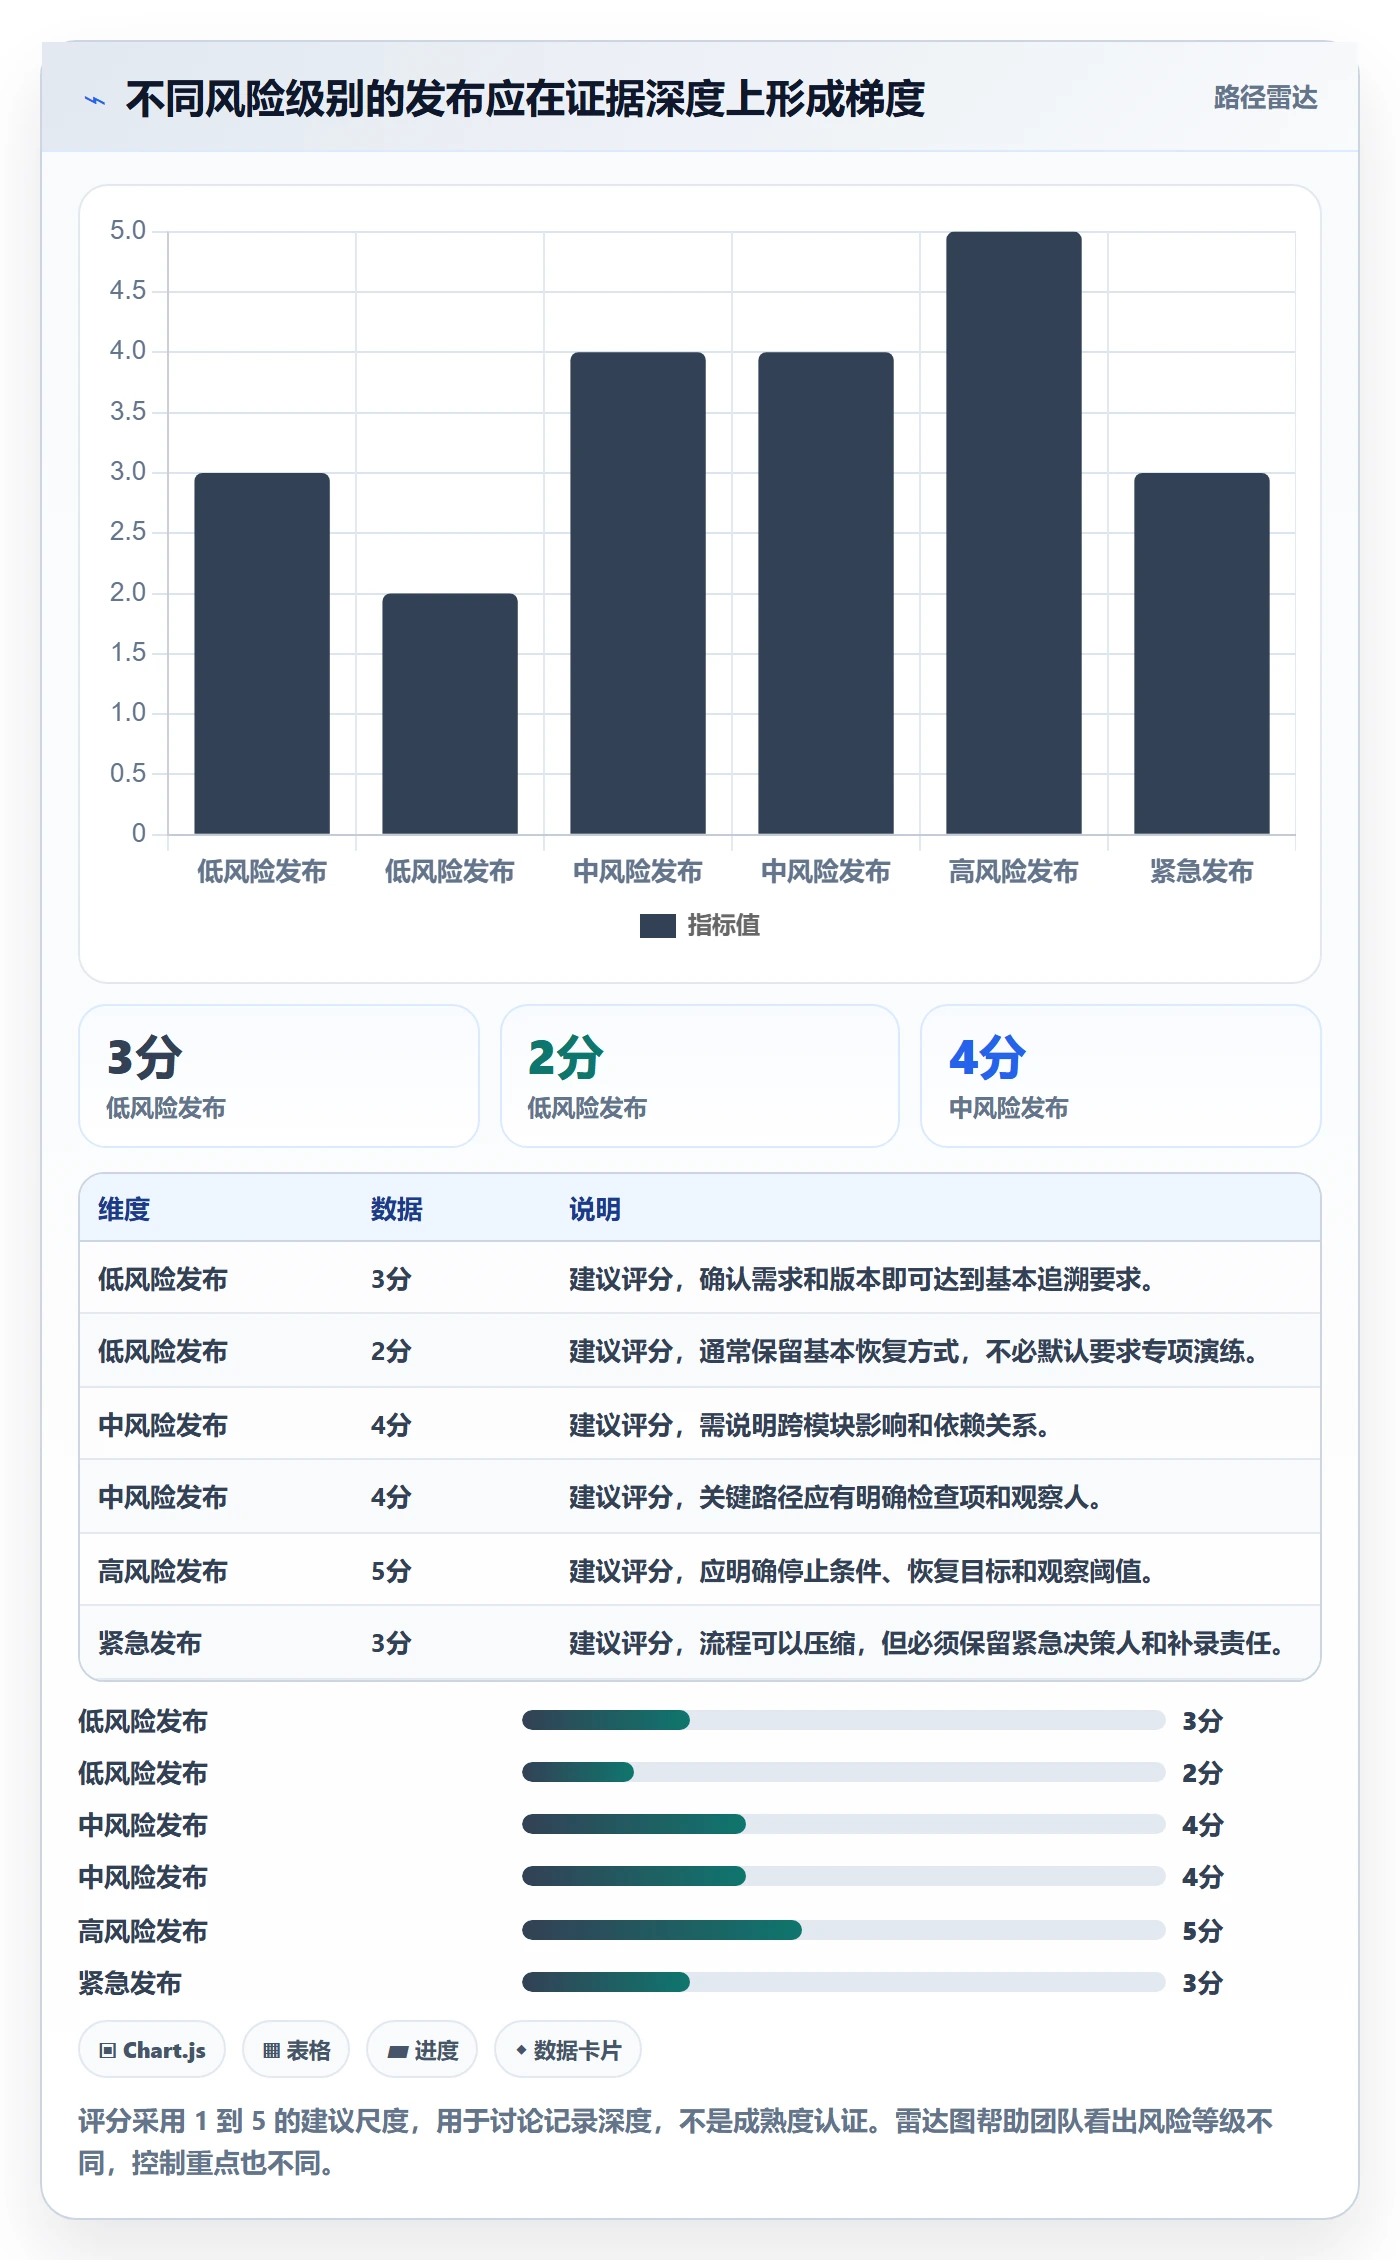Select the row mentioning 不必默认要求专项演练
The height and width of the screenshot is (2260, 1400).
tap(700, 1351)
